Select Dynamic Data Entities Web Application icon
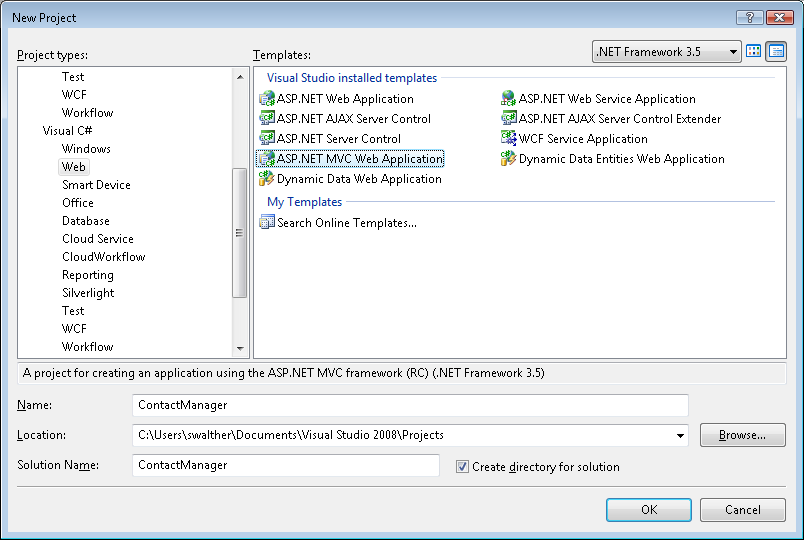 click(x=508, y=159)
